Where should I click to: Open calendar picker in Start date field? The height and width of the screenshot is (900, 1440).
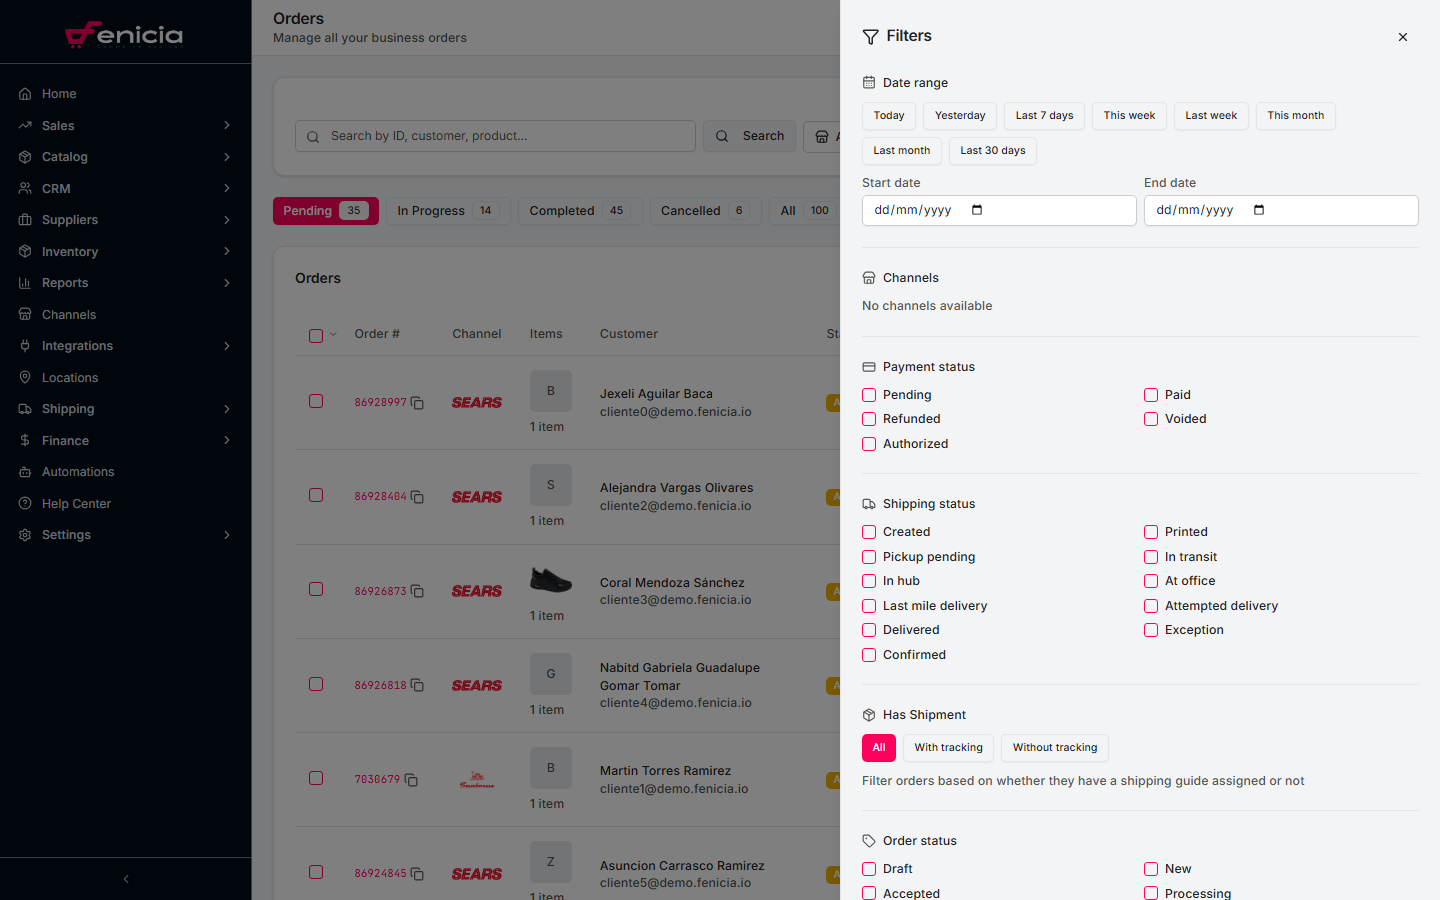[977, 210]
